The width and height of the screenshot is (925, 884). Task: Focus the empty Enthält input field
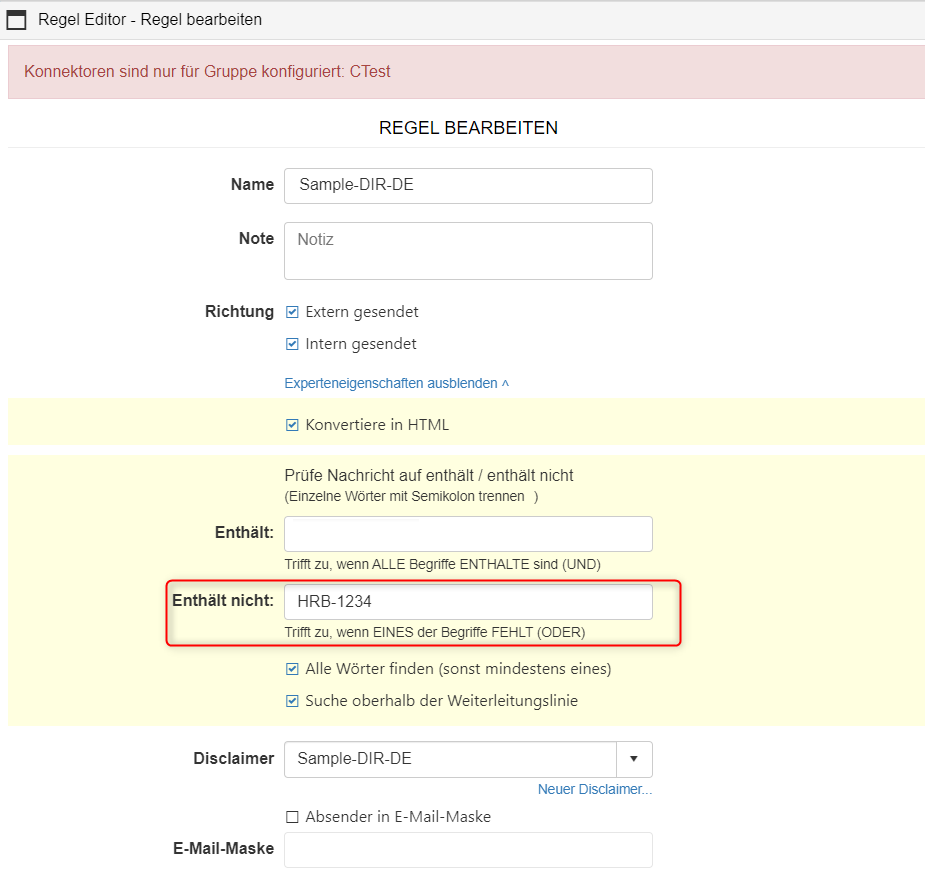tap(468, 534)
